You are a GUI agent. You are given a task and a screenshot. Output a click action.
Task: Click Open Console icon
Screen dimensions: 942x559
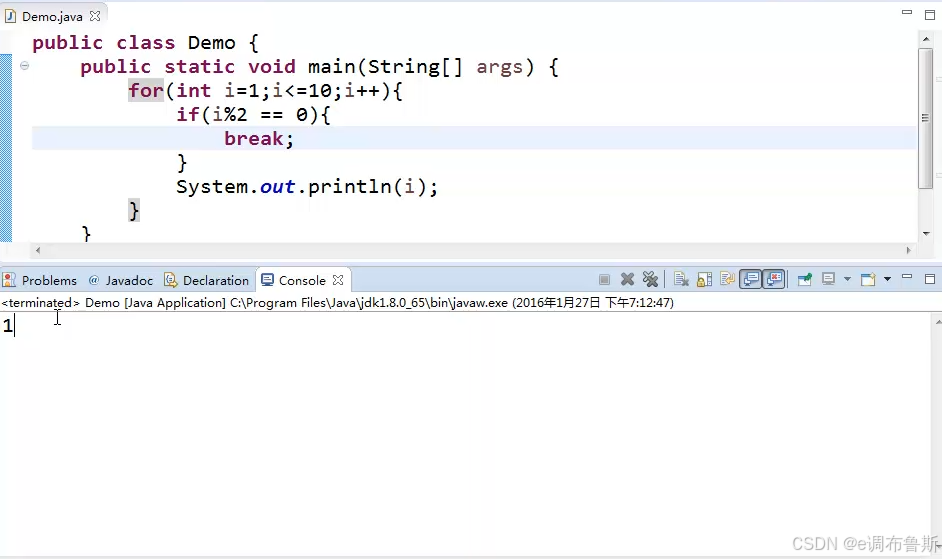coord(868,280)
